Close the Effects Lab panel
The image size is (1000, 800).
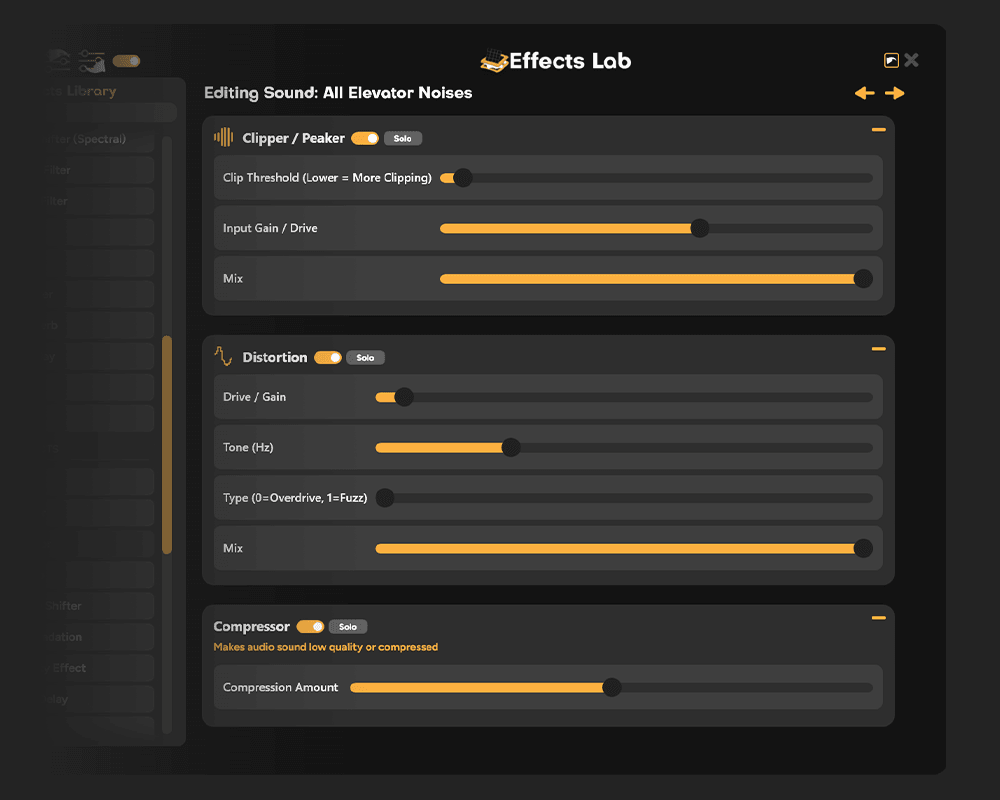911,60
